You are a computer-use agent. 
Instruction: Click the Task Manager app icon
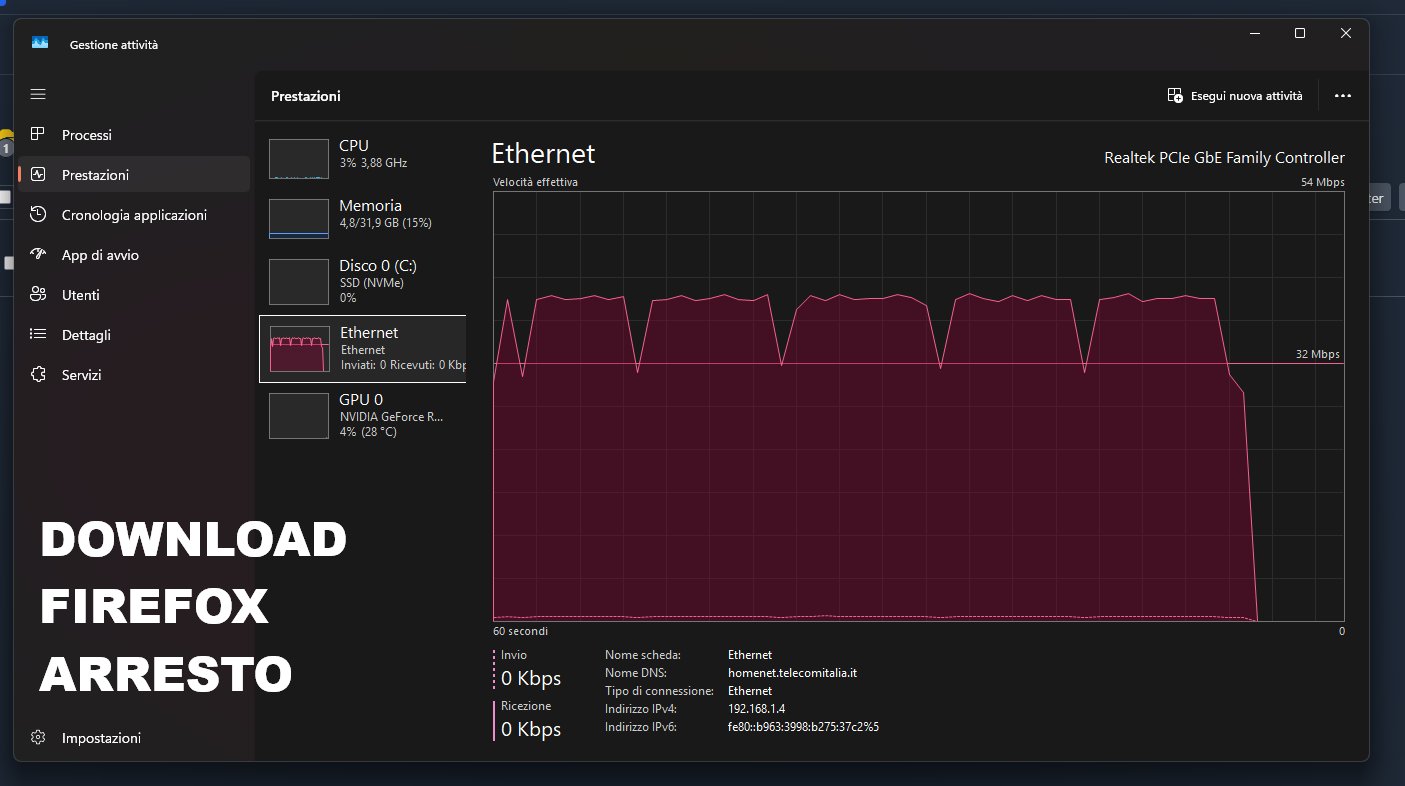click(40, 43)
